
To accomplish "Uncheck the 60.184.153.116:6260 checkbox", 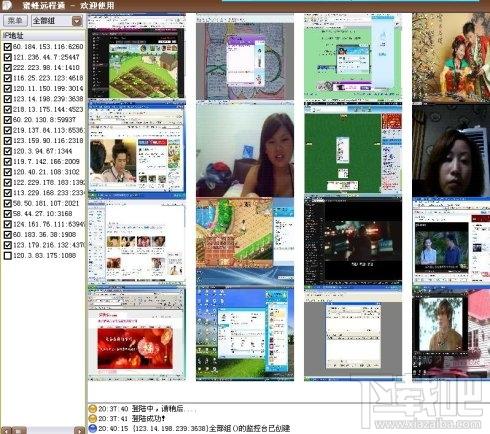I will point(7,47).
